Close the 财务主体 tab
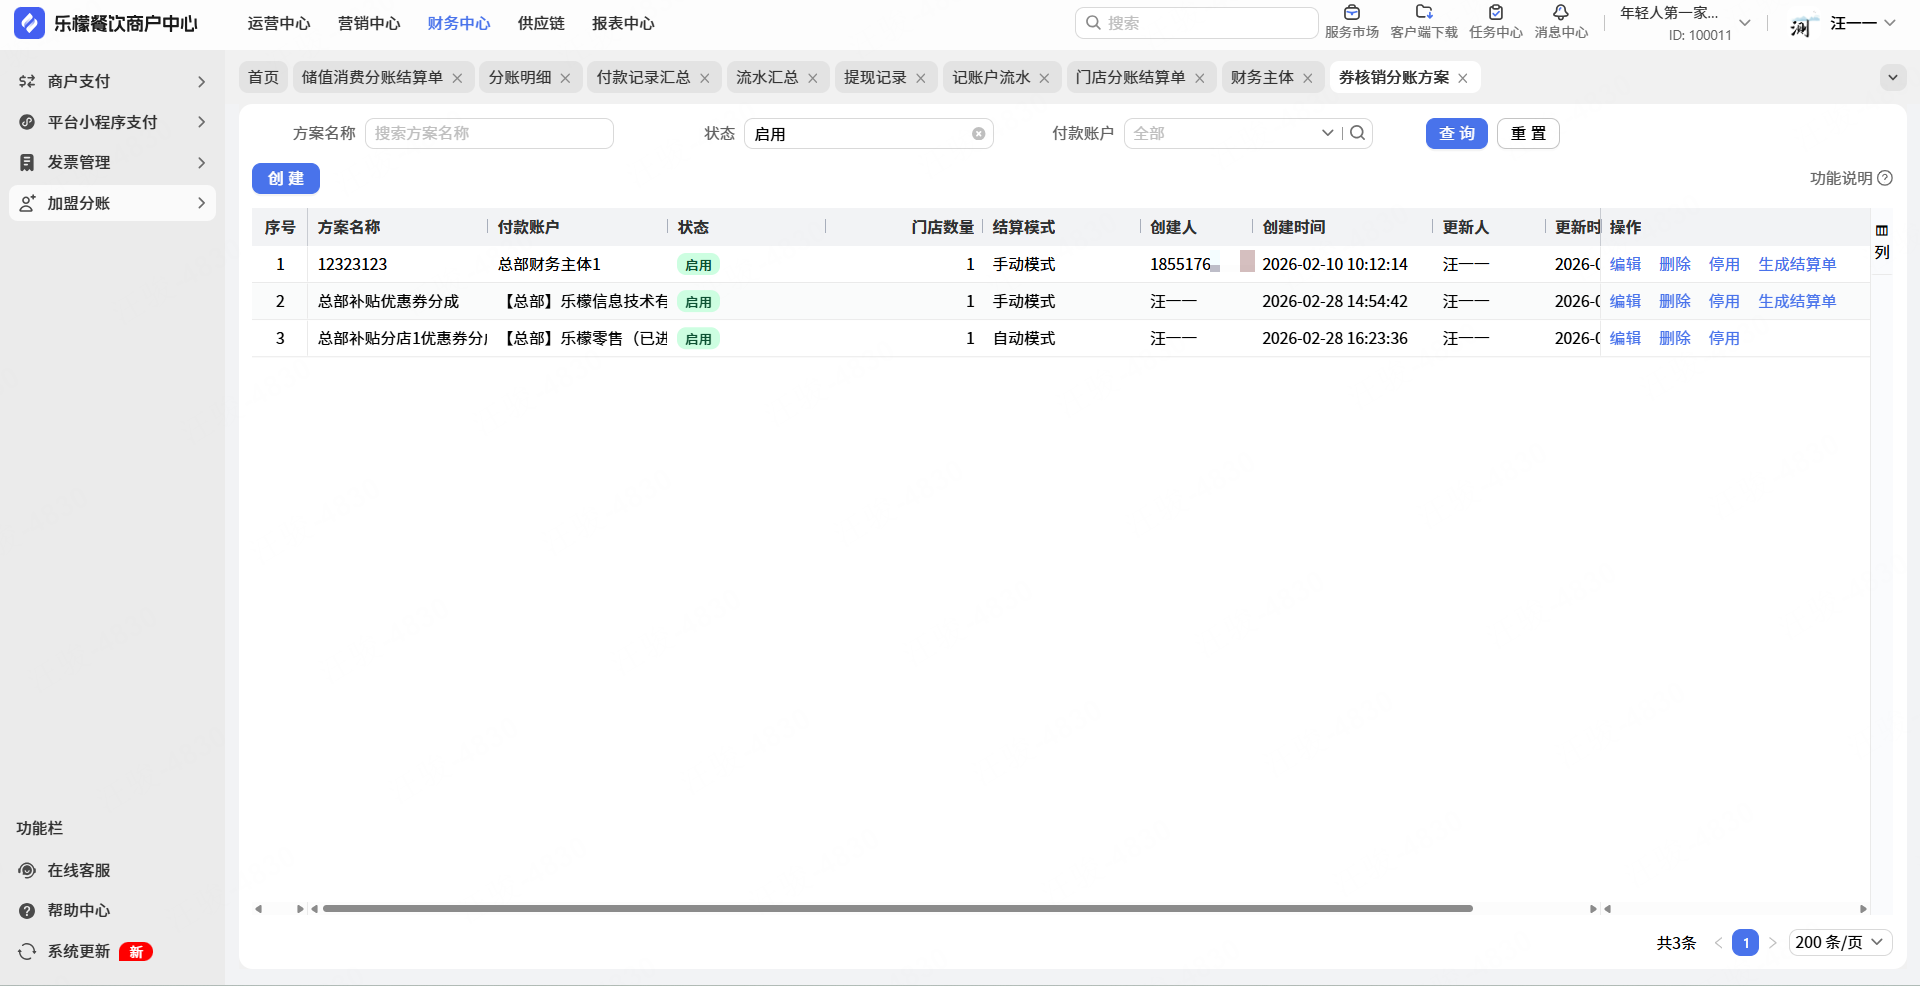Viewport: 1920px width, 986px height. (1307, 78)
